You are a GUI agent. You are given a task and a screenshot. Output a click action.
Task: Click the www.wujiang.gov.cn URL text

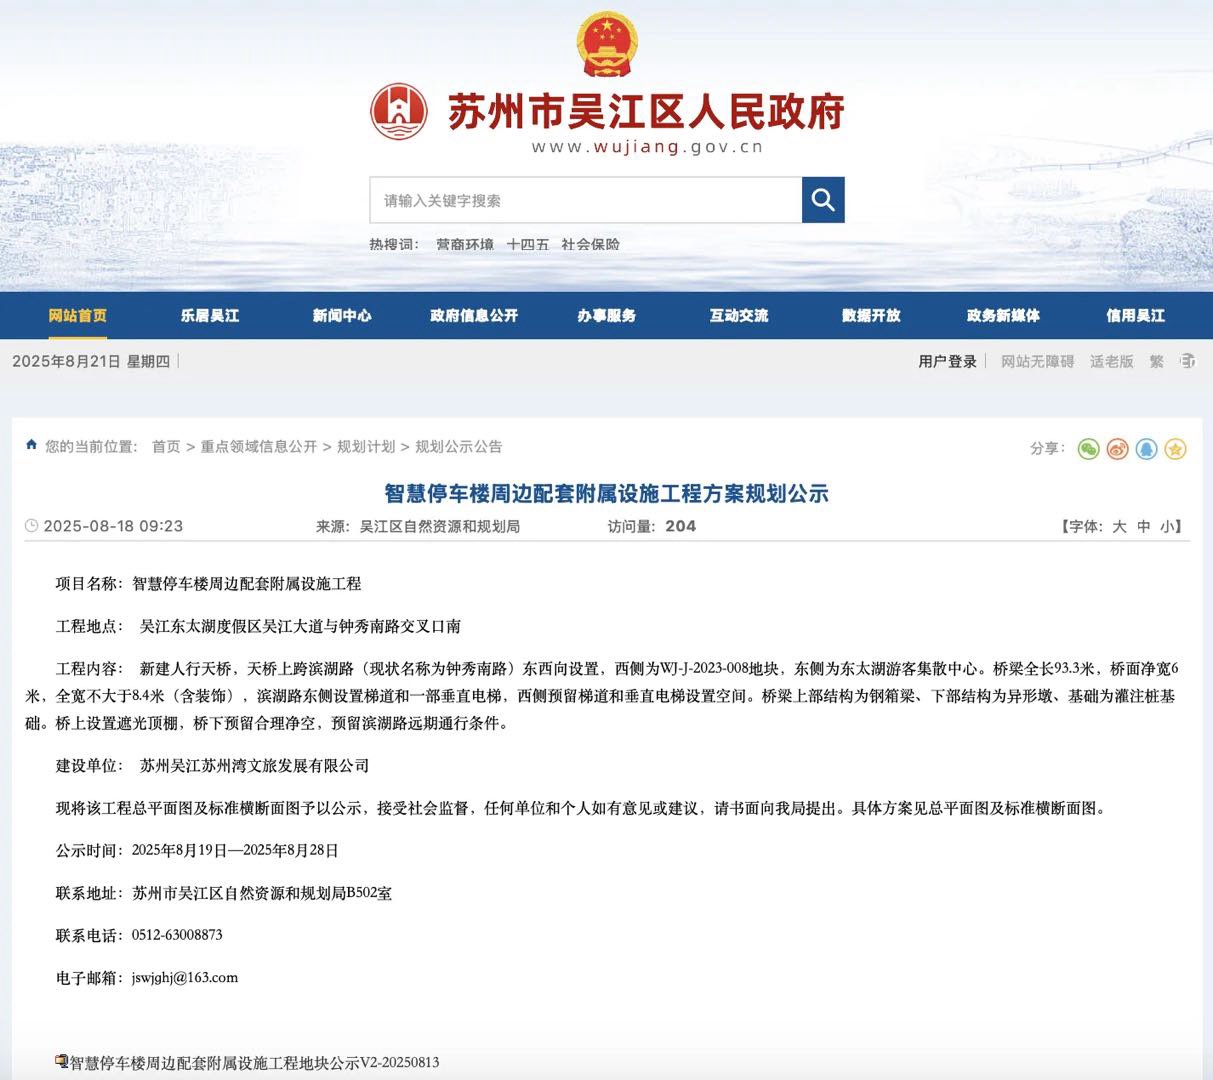[647, 147]
